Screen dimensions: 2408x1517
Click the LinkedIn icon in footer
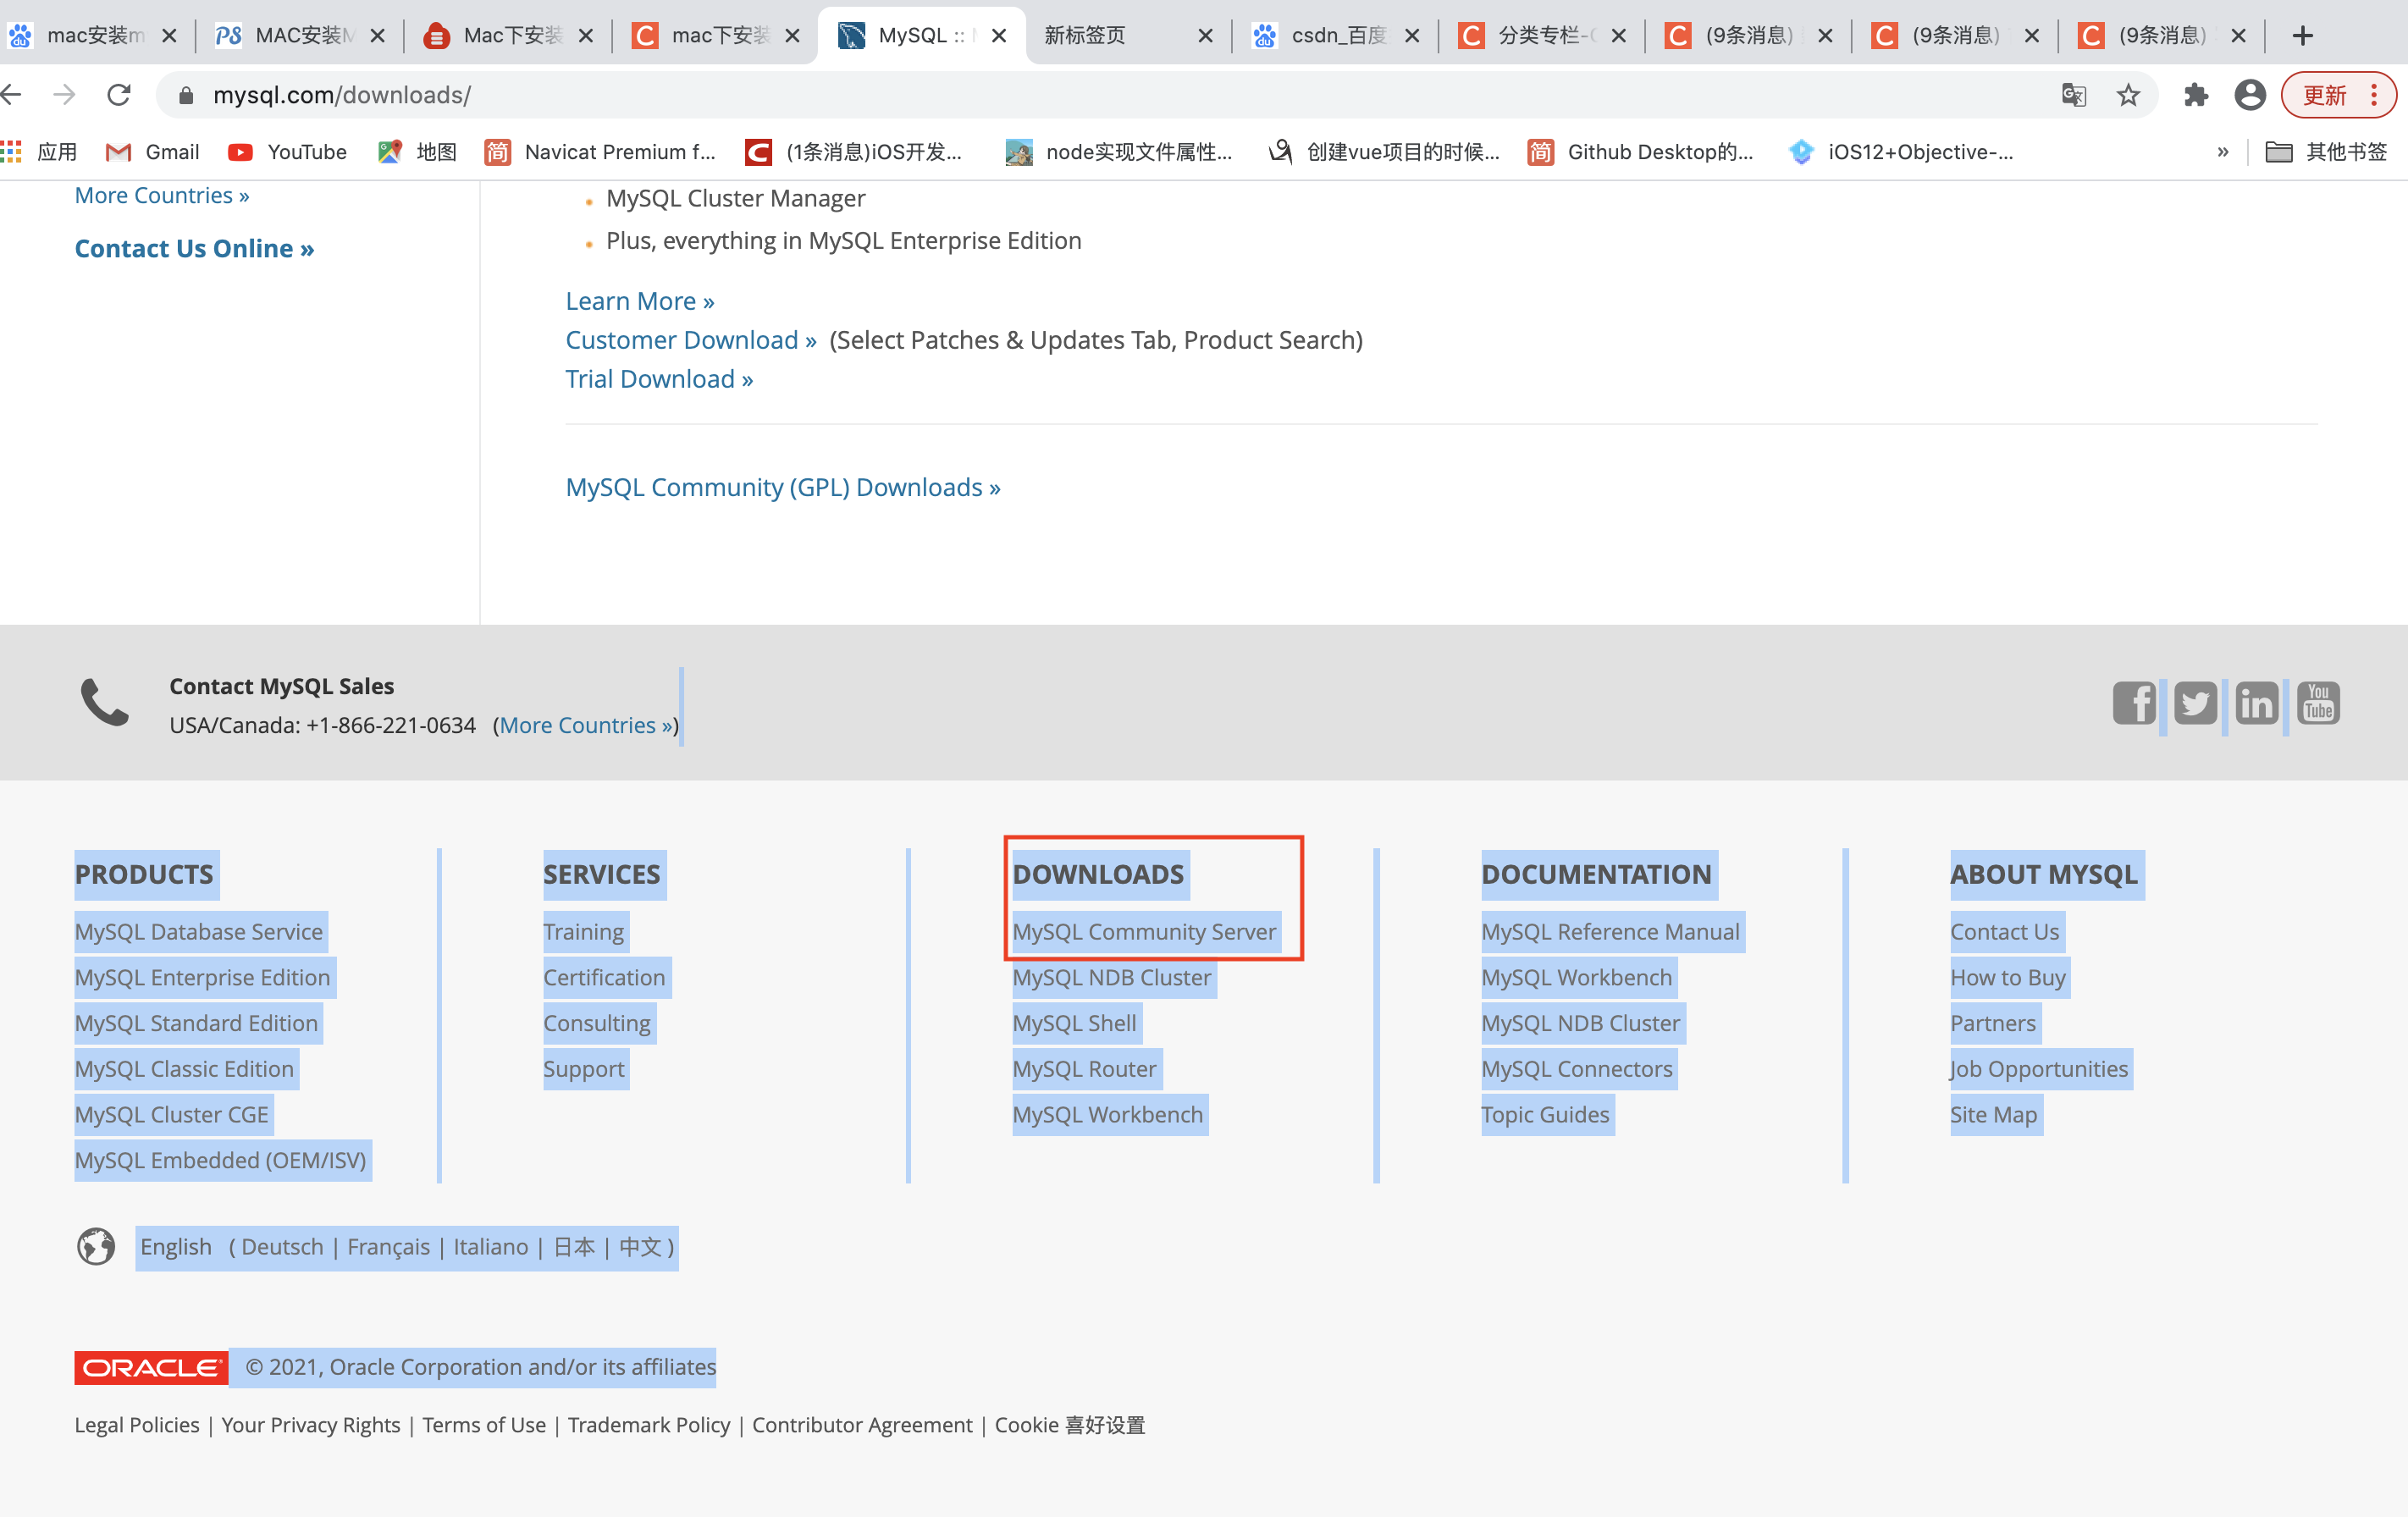[2256, 703]
